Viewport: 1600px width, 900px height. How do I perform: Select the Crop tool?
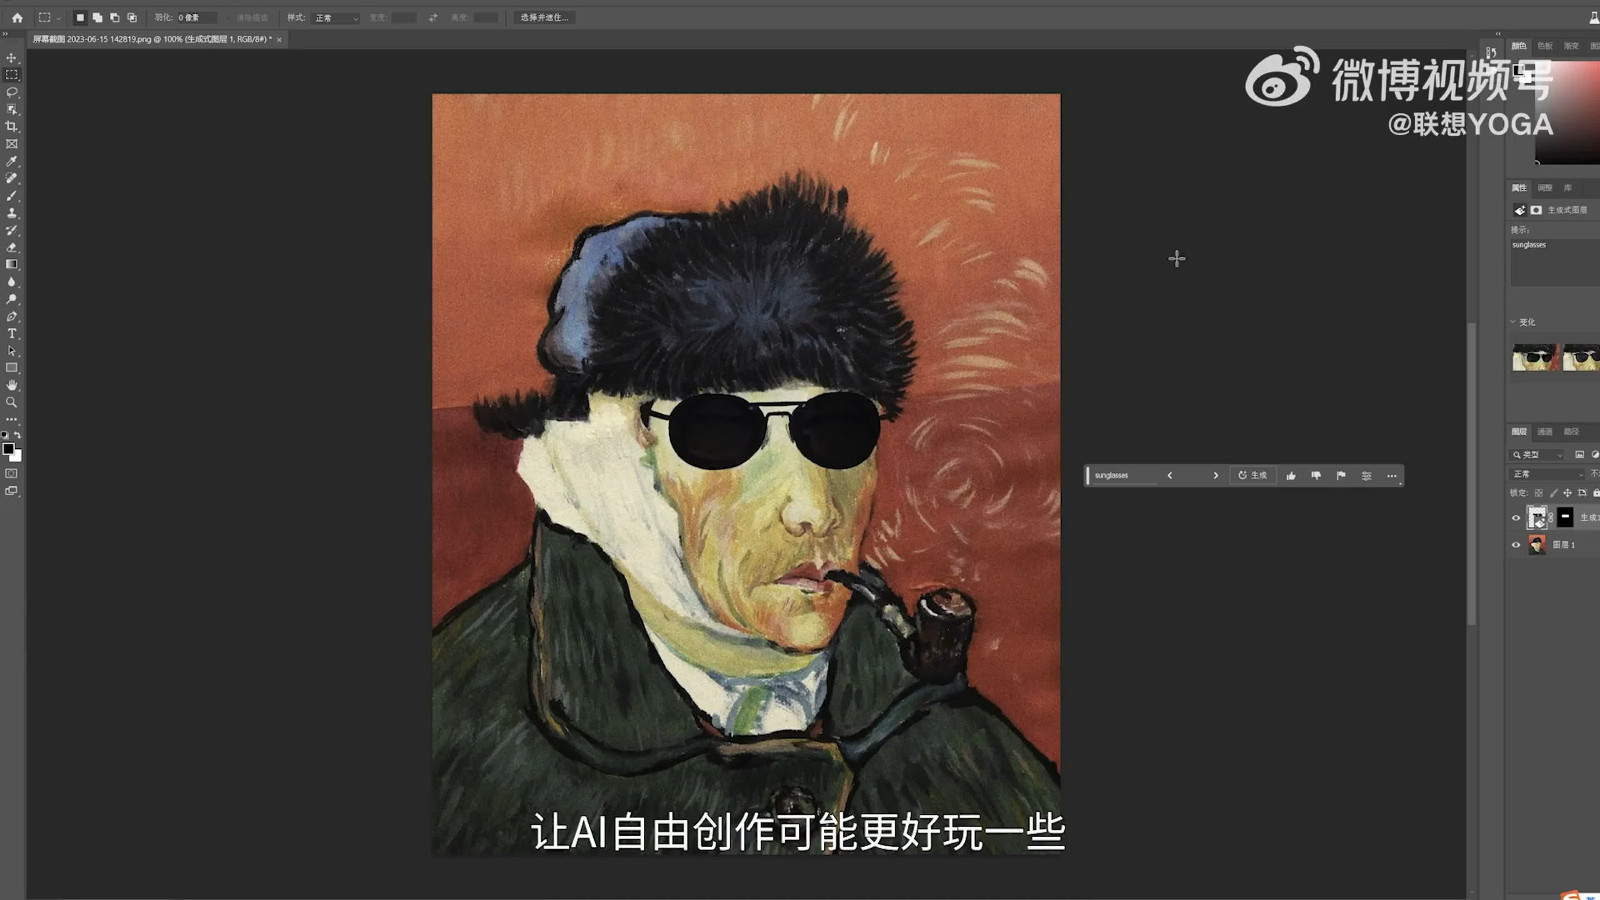point(12,127)
